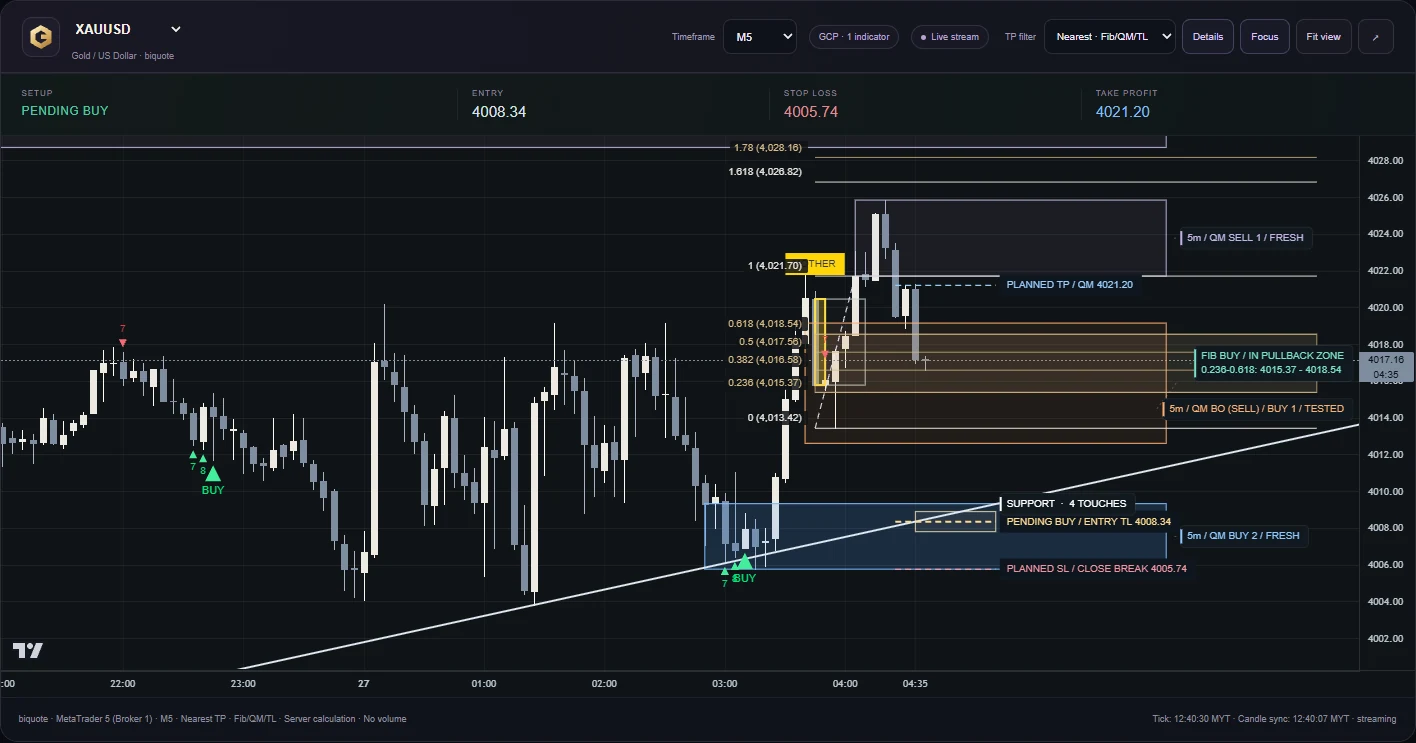This screenshot has width=1416, height=743.
Task: Open the M5 timeframe dropdown
Action: click(760, 37)
